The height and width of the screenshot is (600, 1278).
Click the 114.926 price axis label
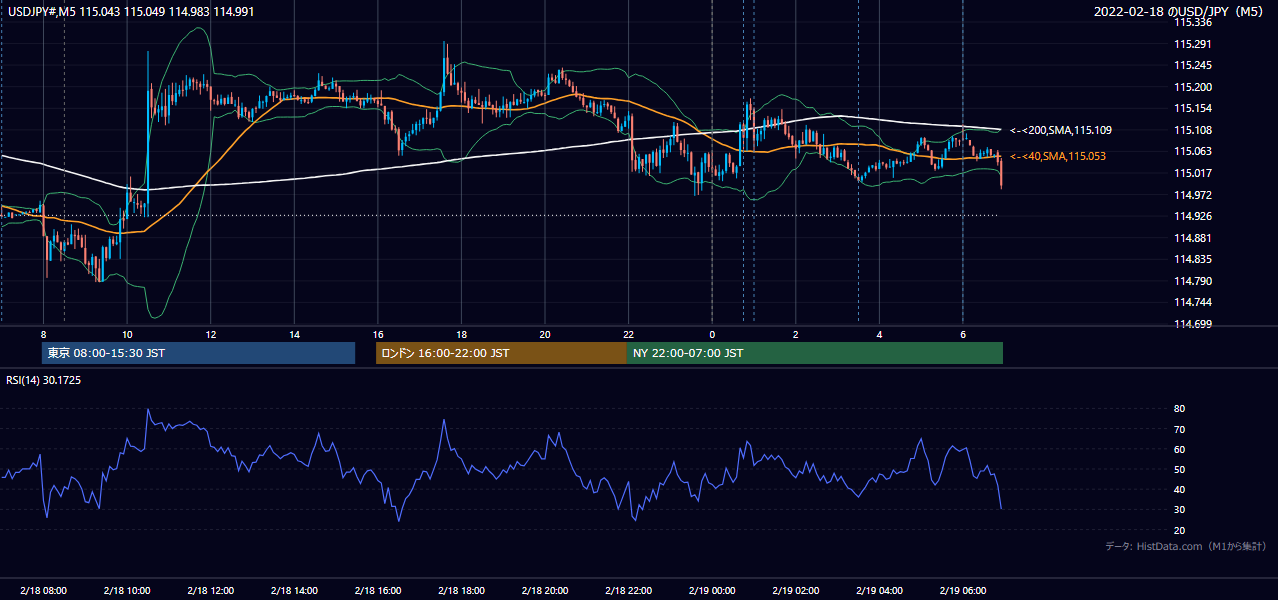1193,216
